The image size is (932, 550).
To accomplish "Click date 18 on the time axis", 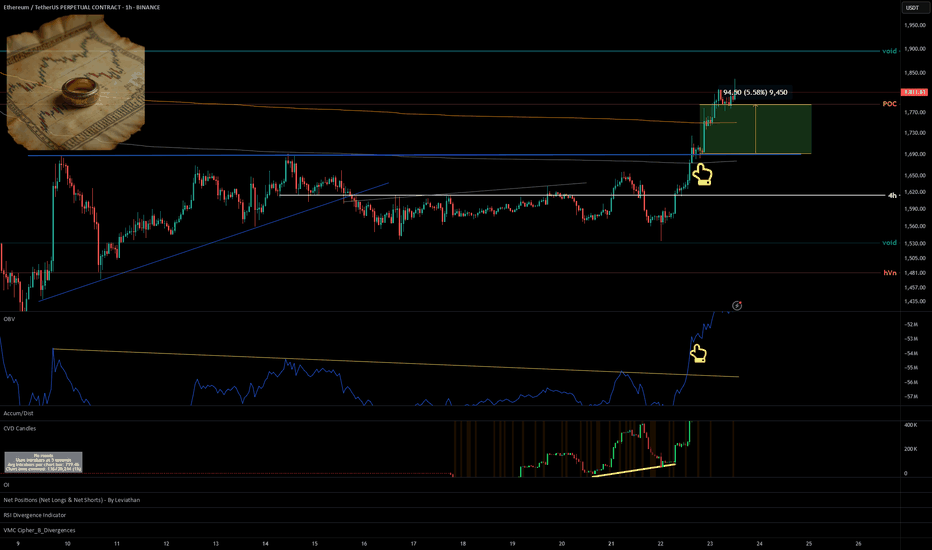I will pos(462,543).
